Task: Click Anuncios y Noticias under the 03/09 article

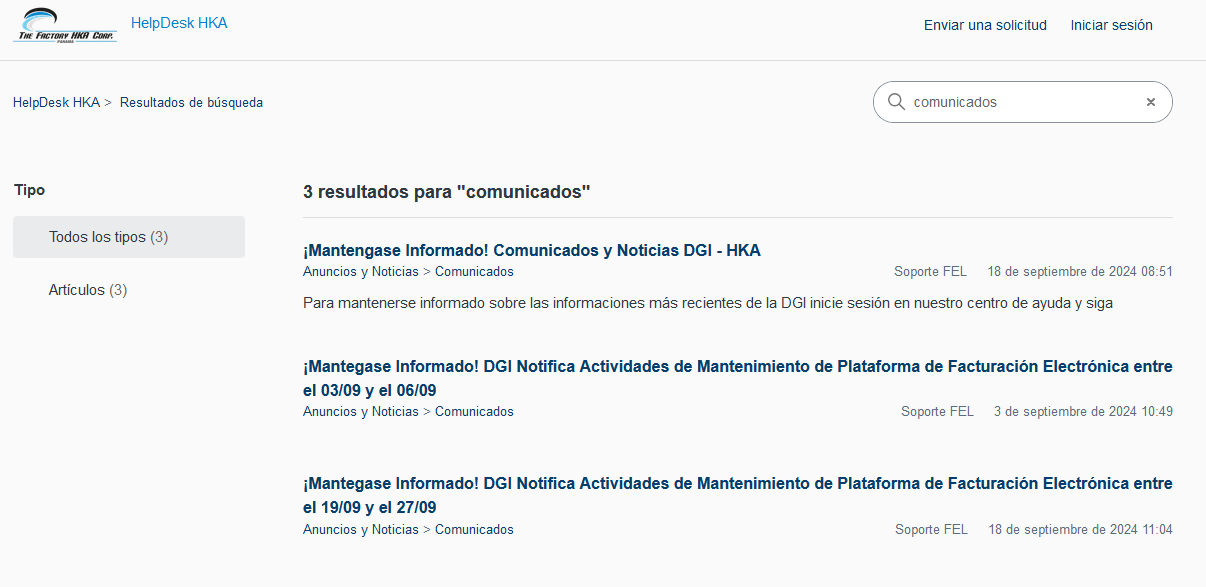Action: point(360,412)
